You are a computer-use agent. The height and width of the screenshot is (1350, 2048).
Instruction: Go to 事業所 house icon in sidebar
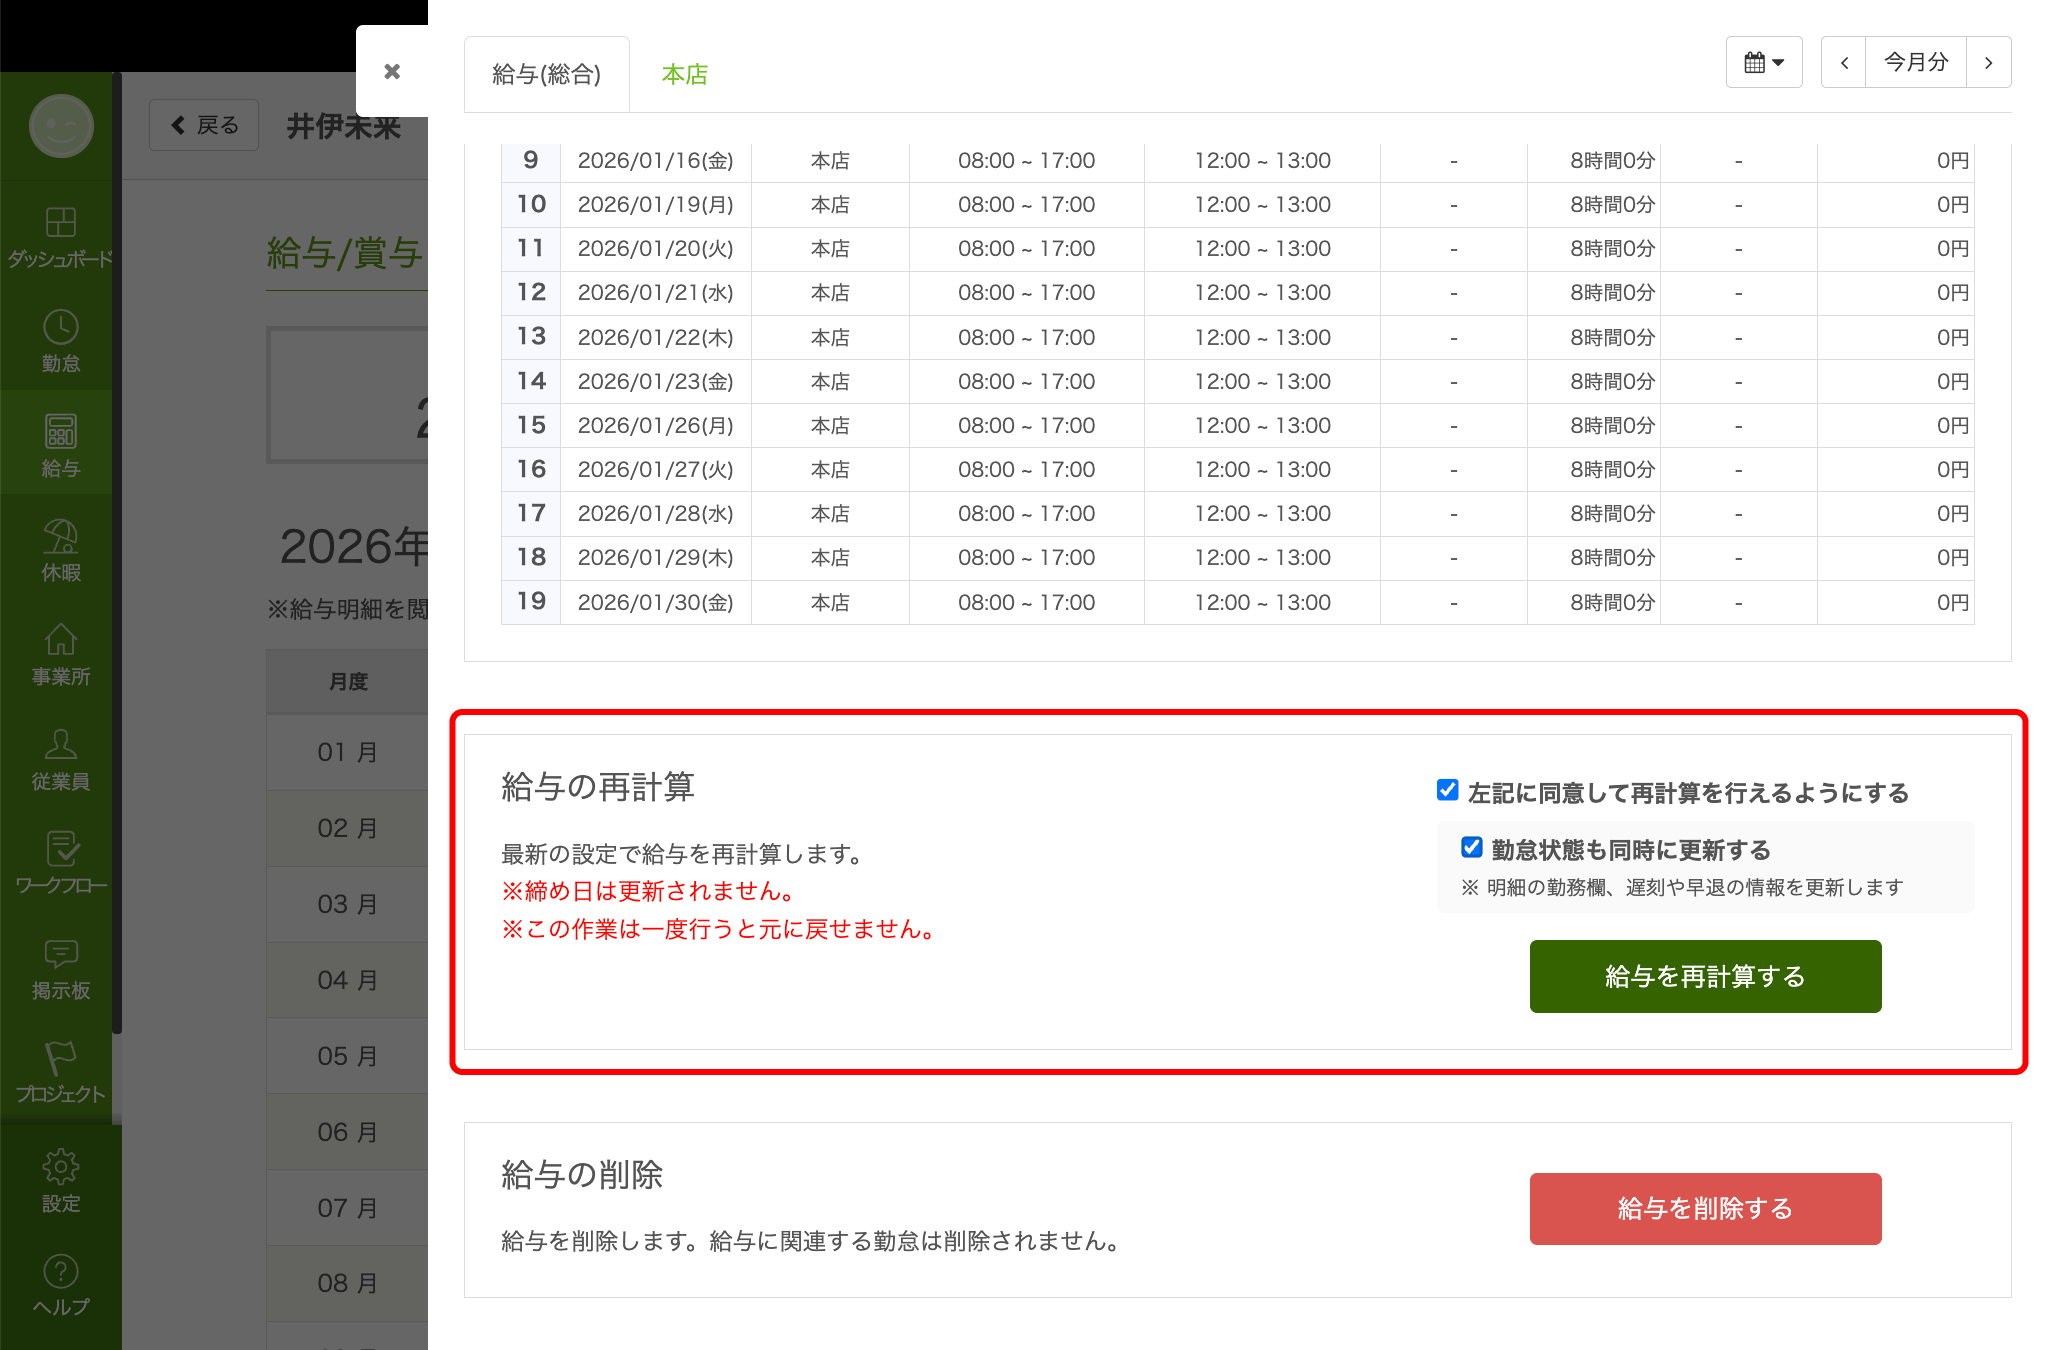click(x=60, y=641)
